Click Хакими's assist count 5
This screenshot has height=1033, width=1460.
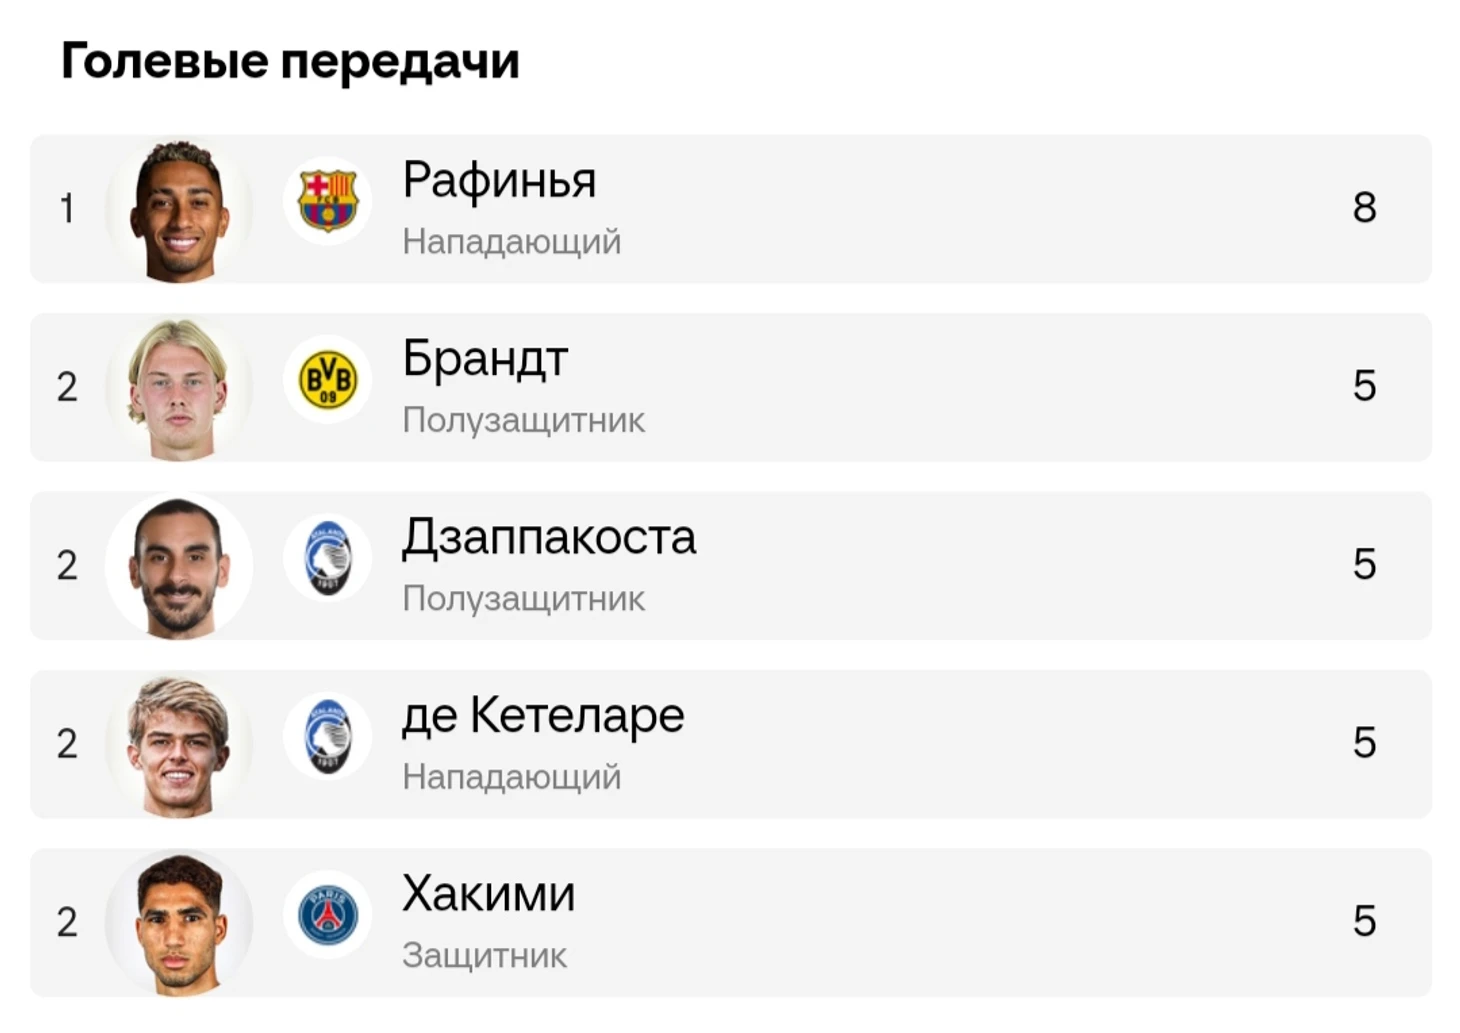[1365, 921]
